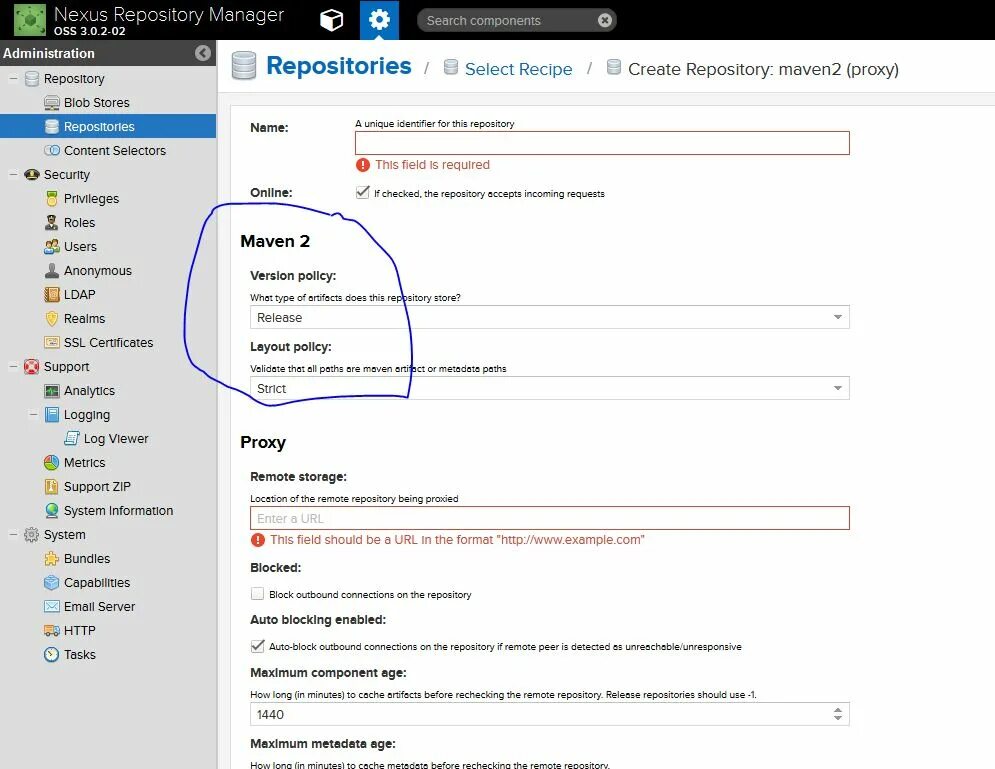Click the Anonymous user icon
The image size is (995, 769).
click(x=51, y=271)
